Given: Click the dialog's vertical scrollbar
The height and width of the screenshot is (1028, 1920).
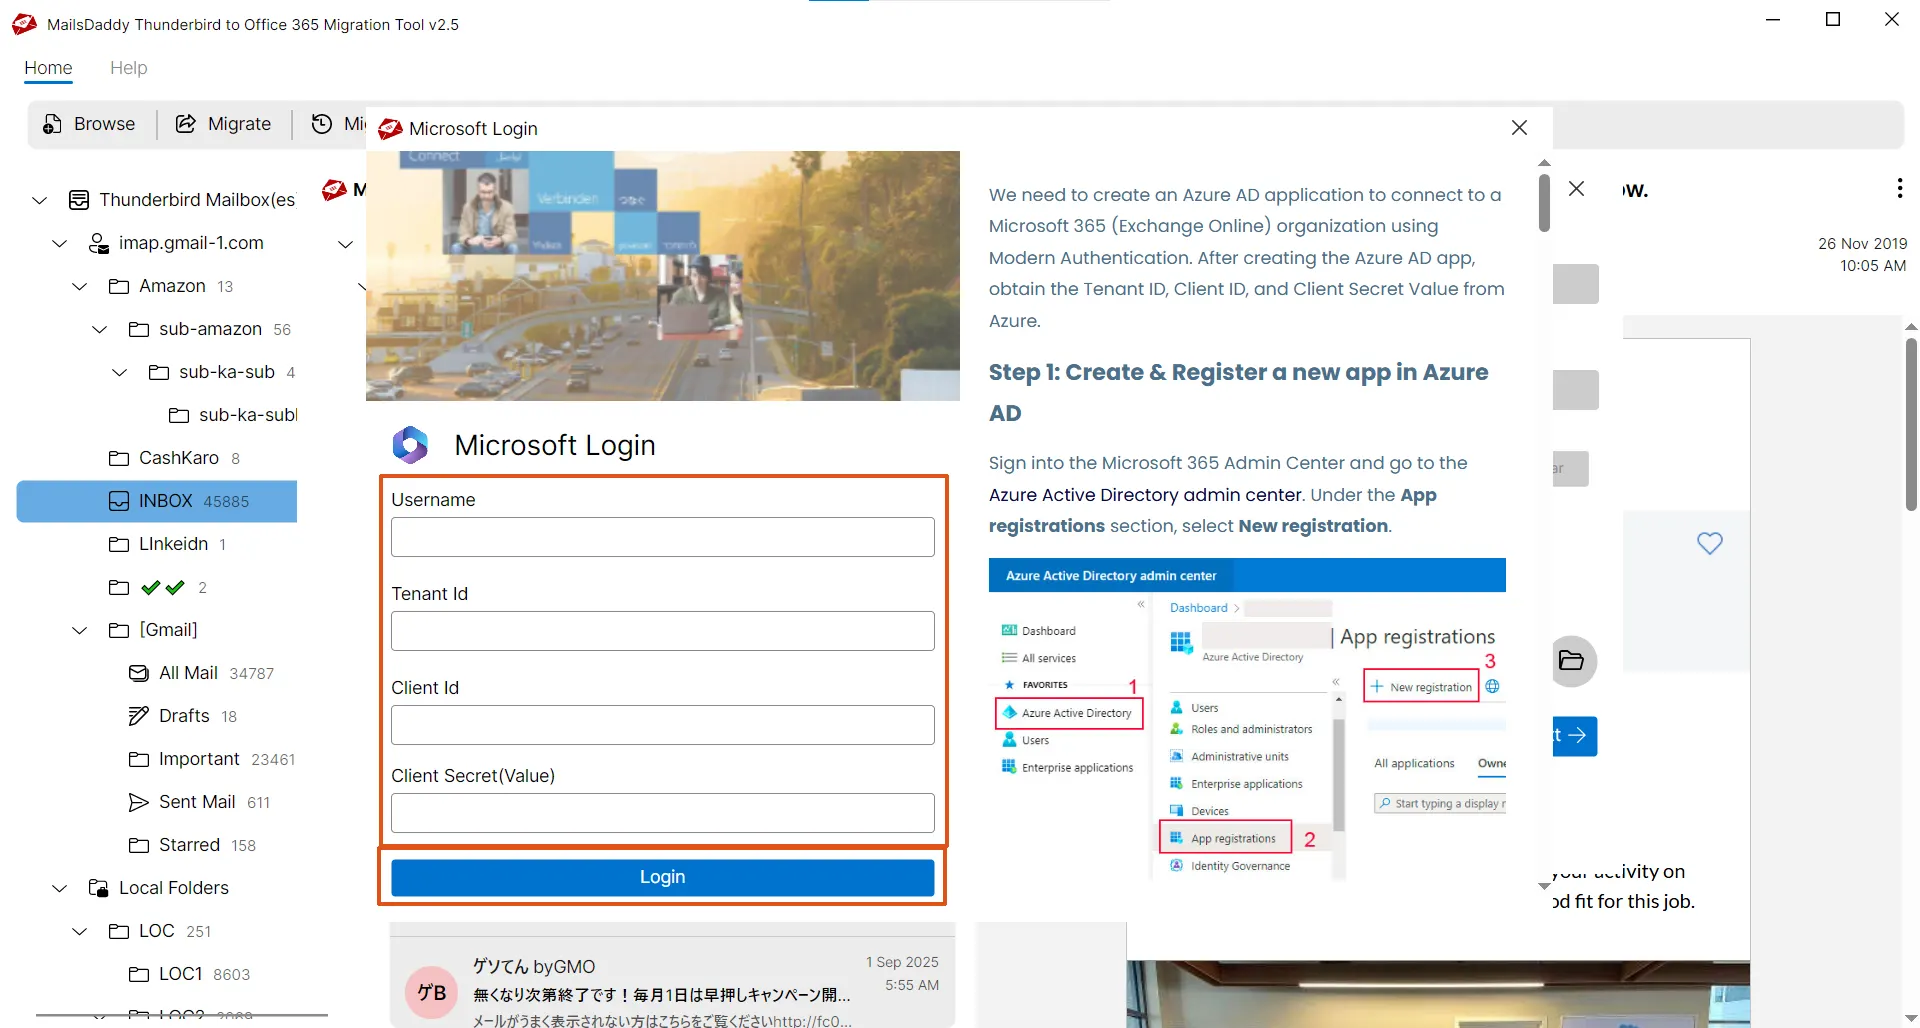Looking at the screenshot, I should coord(1543,200).
